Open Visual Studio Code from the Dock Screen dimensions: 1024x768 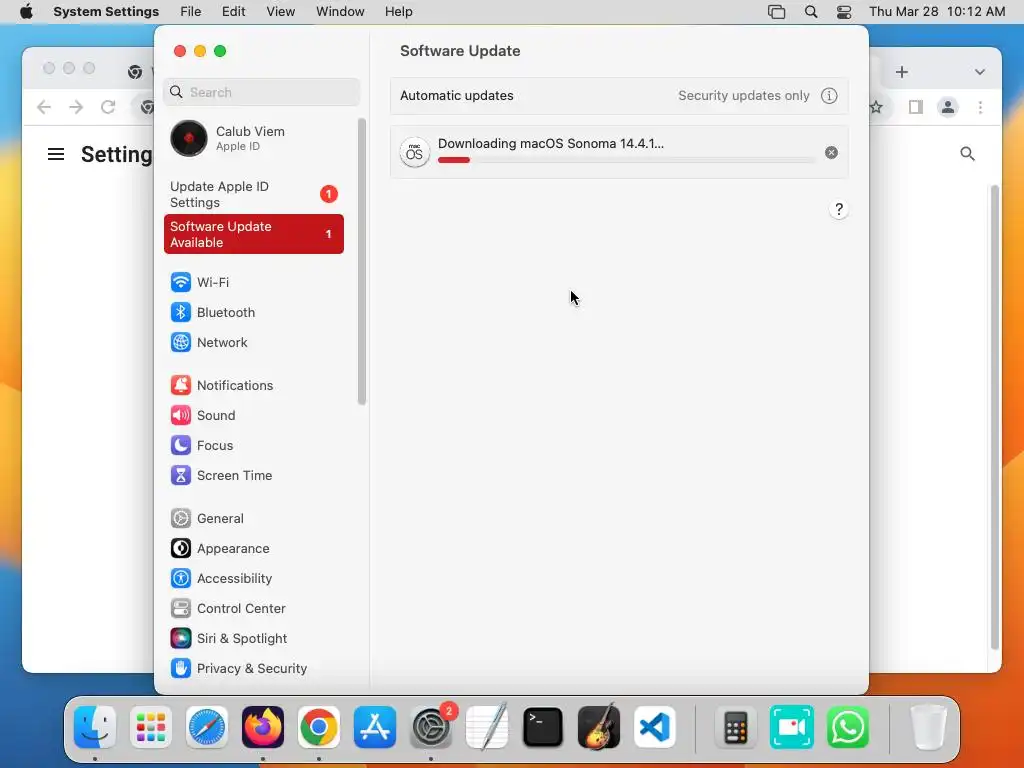[655, 728]
